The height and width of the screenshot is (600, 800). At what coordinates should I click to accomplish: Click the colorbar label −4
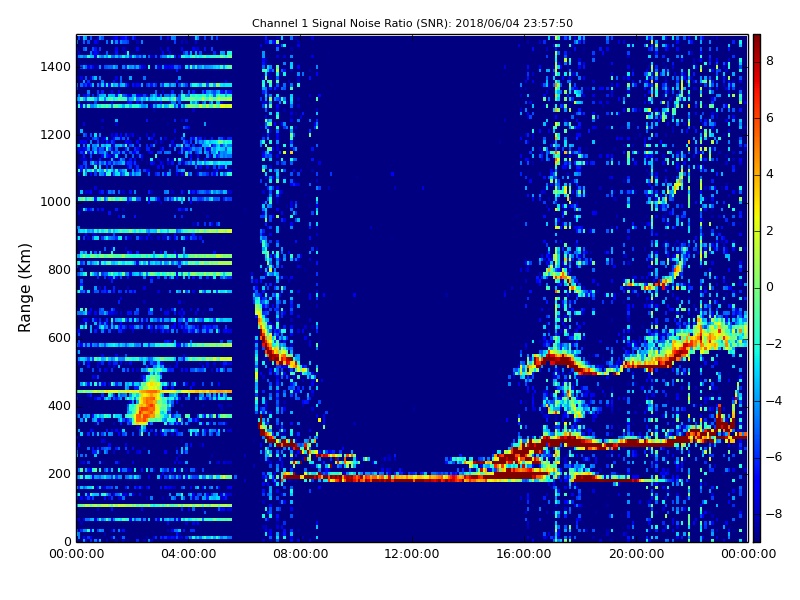774,401
